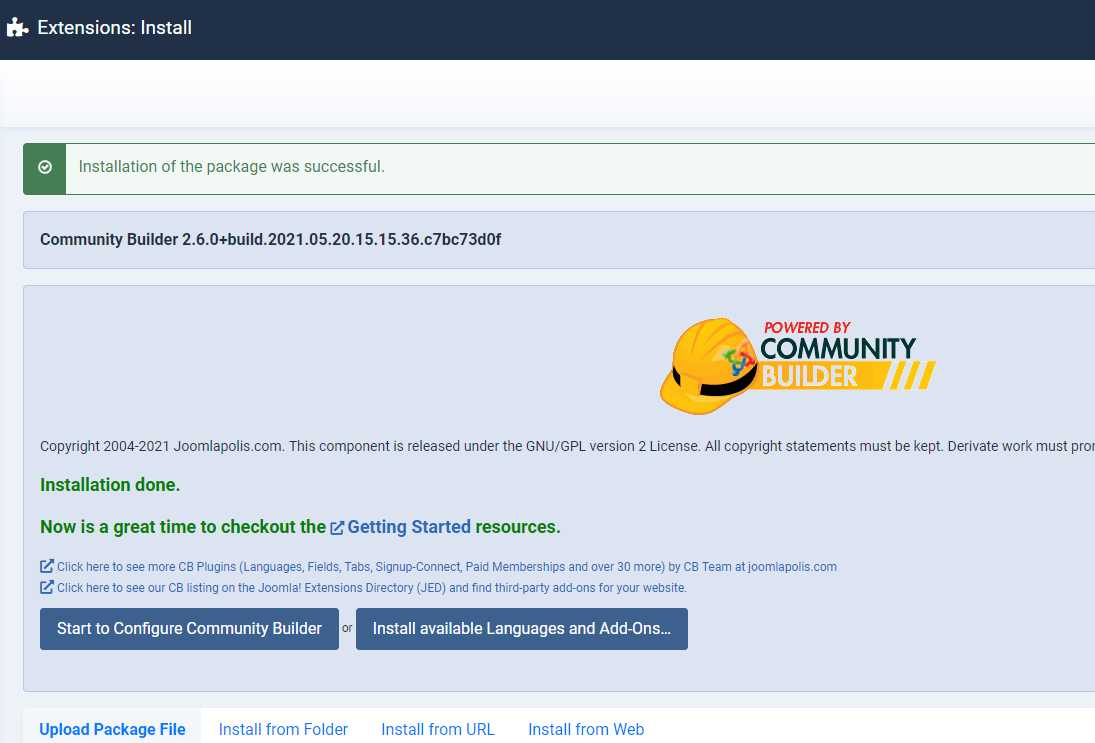
Task: Click the external-link icon before JED listing link
Action: point(47,587)
